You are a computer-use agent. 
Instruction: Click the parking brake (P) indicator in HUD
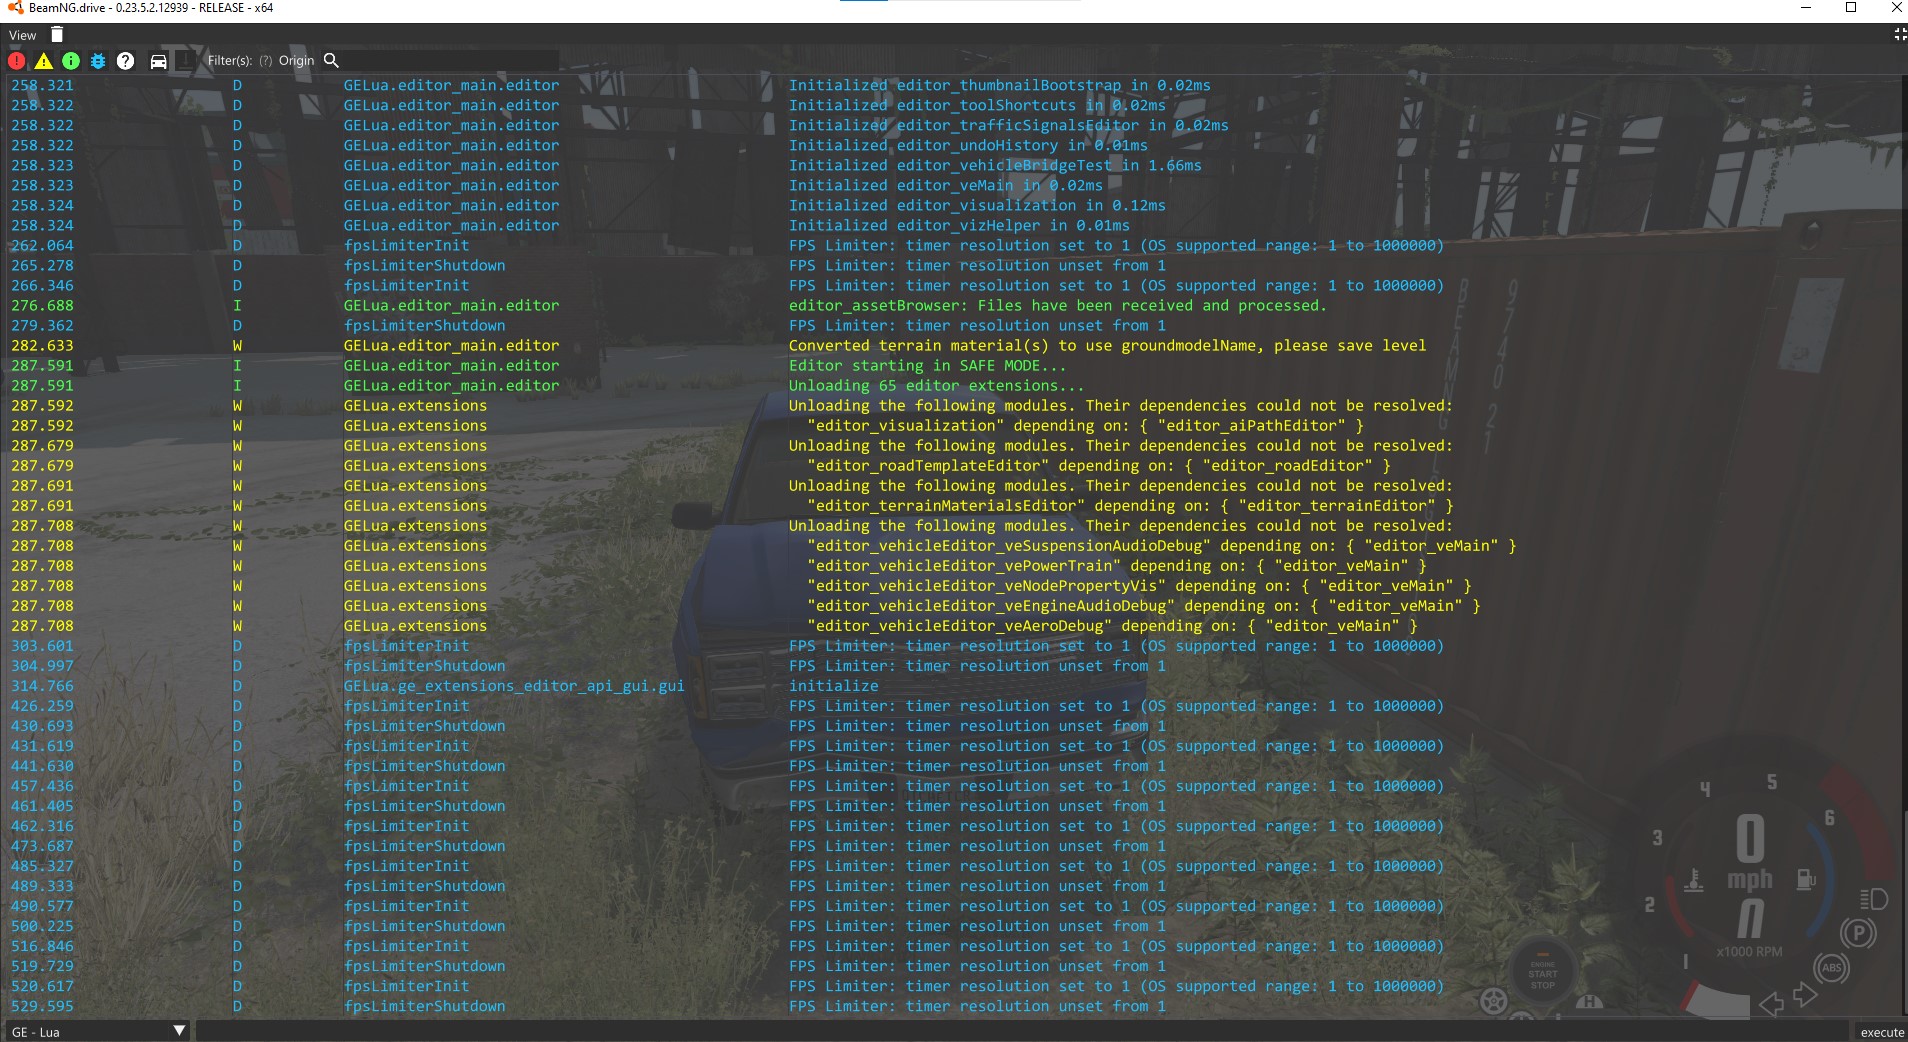click(1858, 934)
